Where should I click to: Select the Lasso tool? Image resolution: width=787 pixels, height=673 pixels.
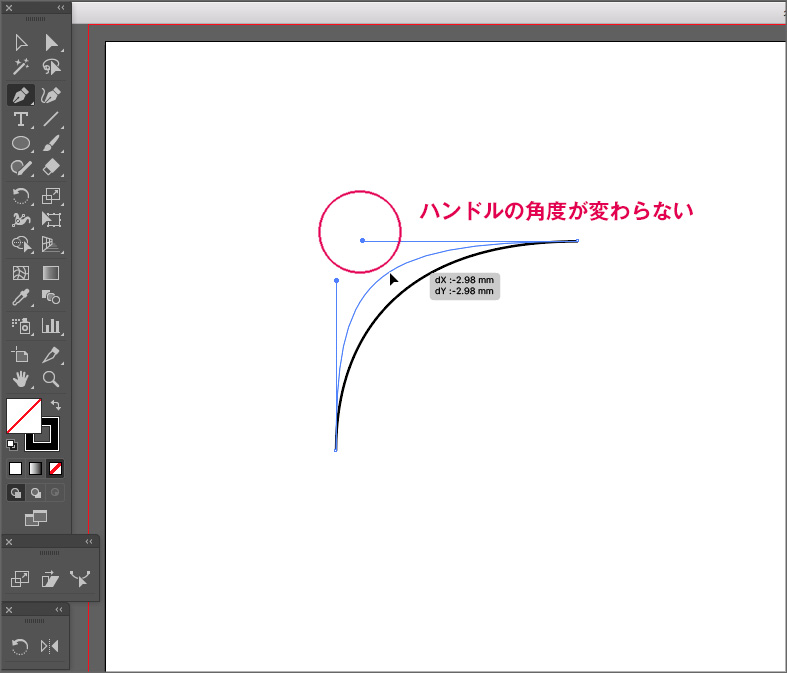tap(51, 67)
